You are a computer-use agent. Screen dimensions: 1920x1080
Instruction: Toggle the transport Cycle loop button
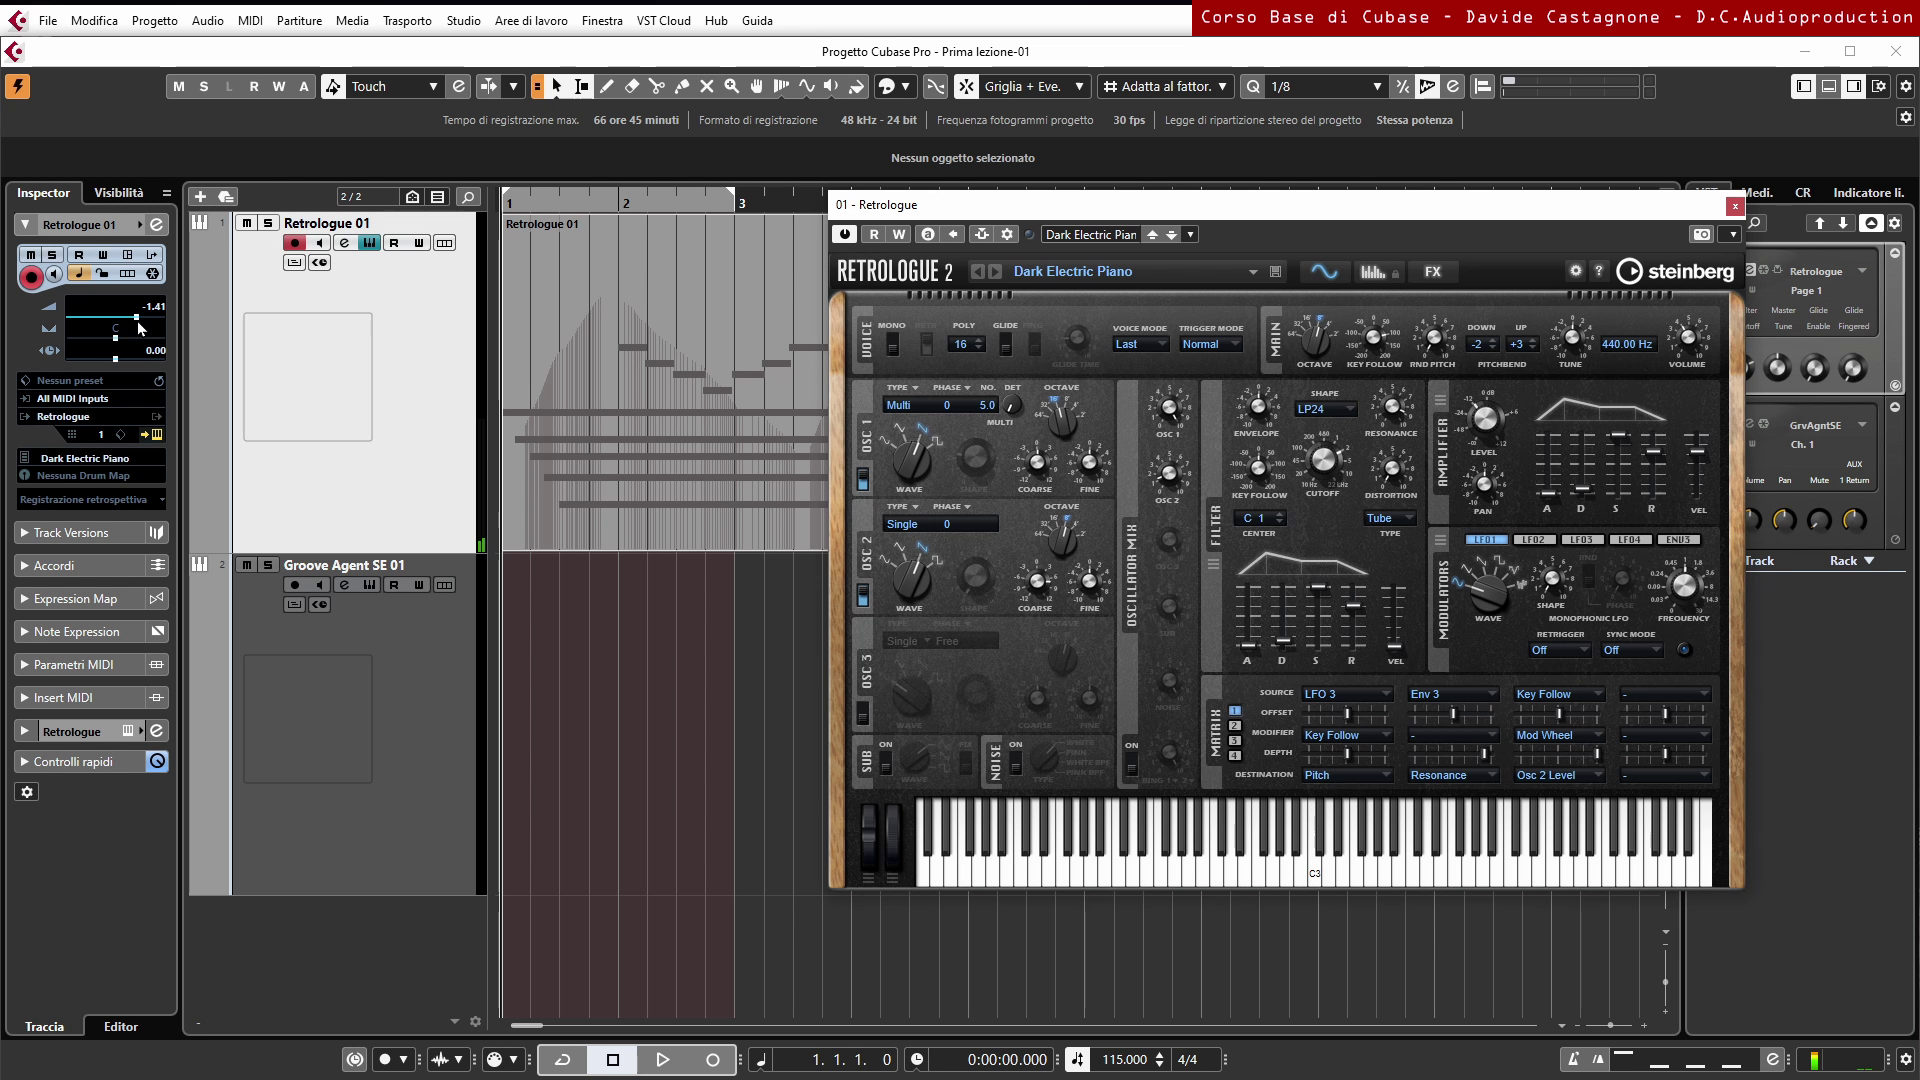(x=563, y=1060)
